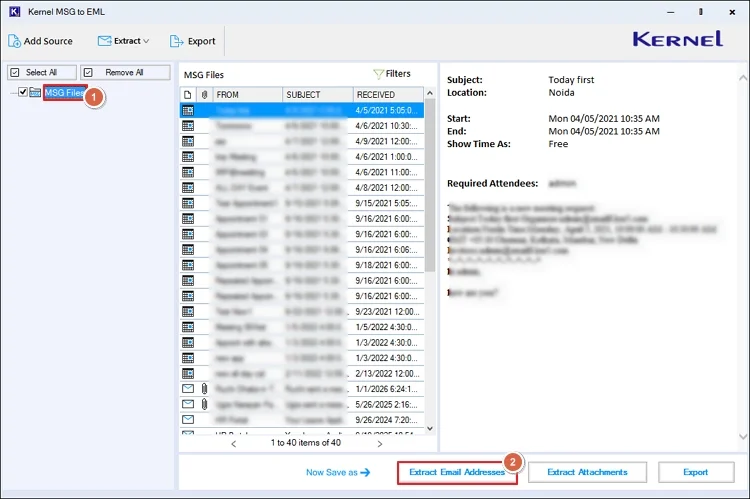Select the row received 9/15/2021 5:05

click(x=302, y=203)
